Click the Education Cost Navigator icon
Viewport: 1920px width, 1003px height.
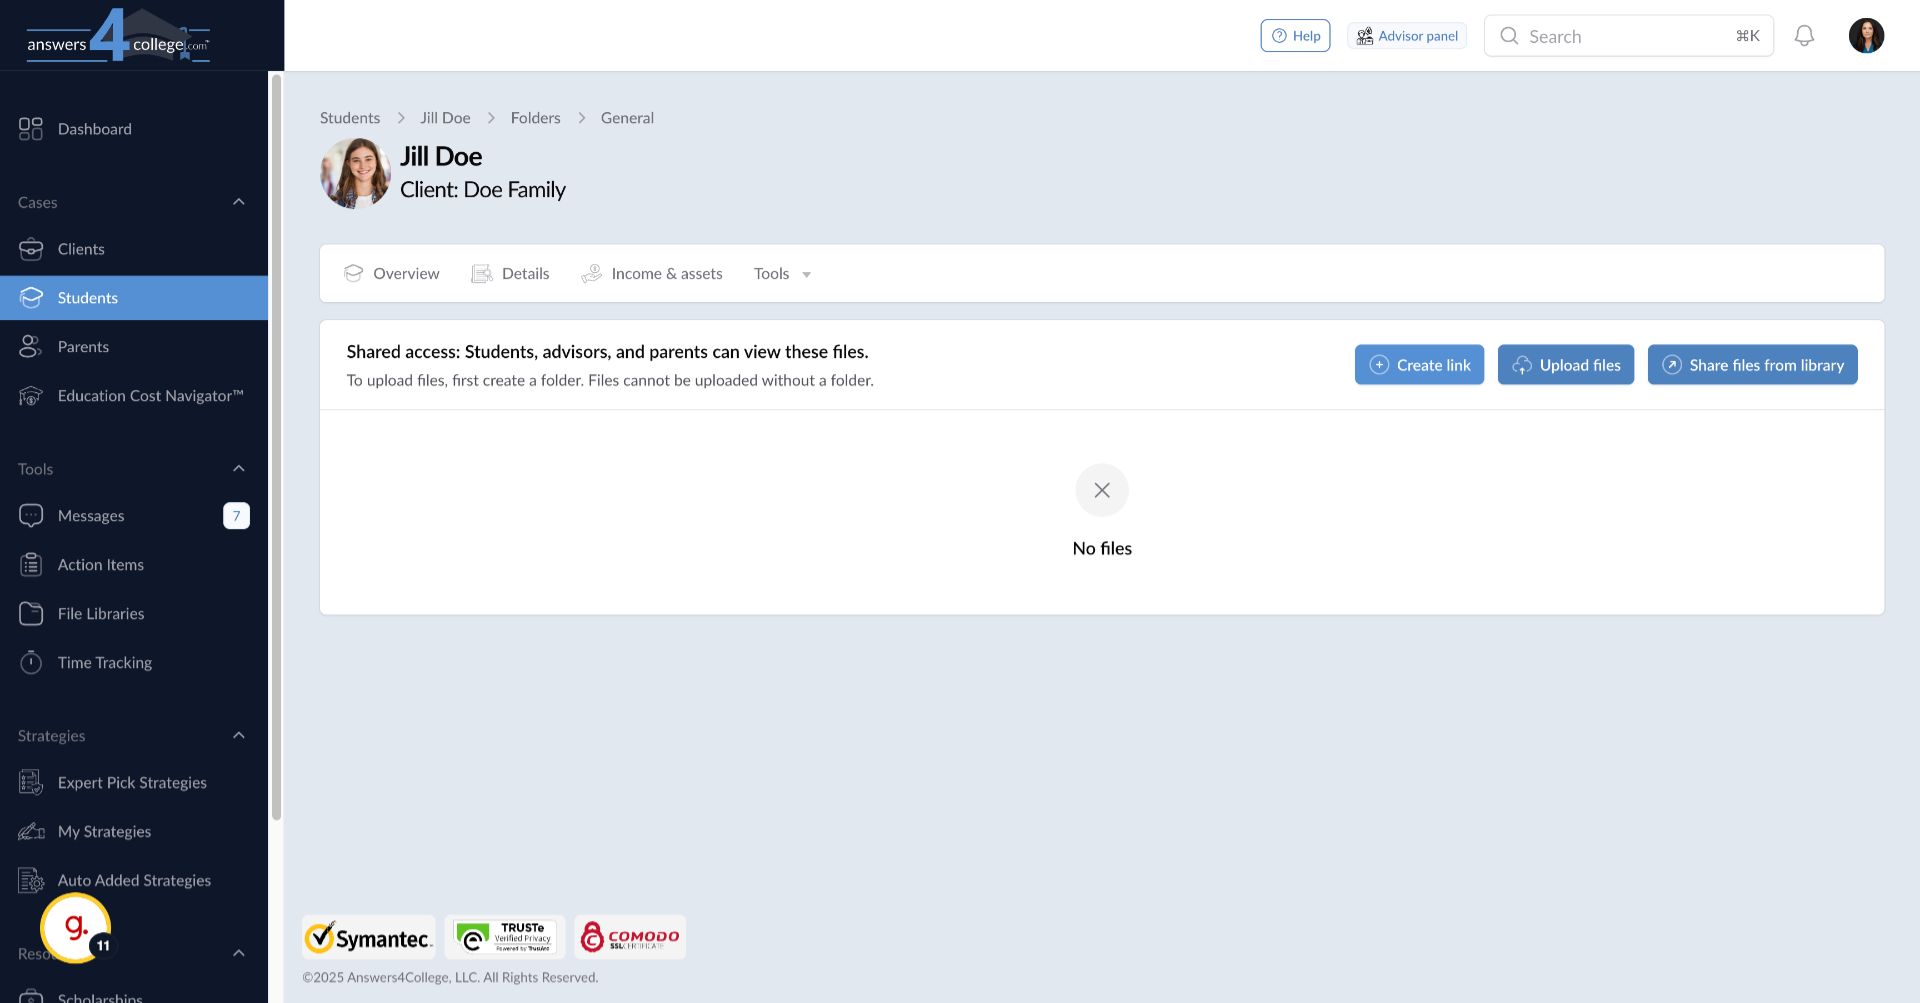tap(31, 396)
